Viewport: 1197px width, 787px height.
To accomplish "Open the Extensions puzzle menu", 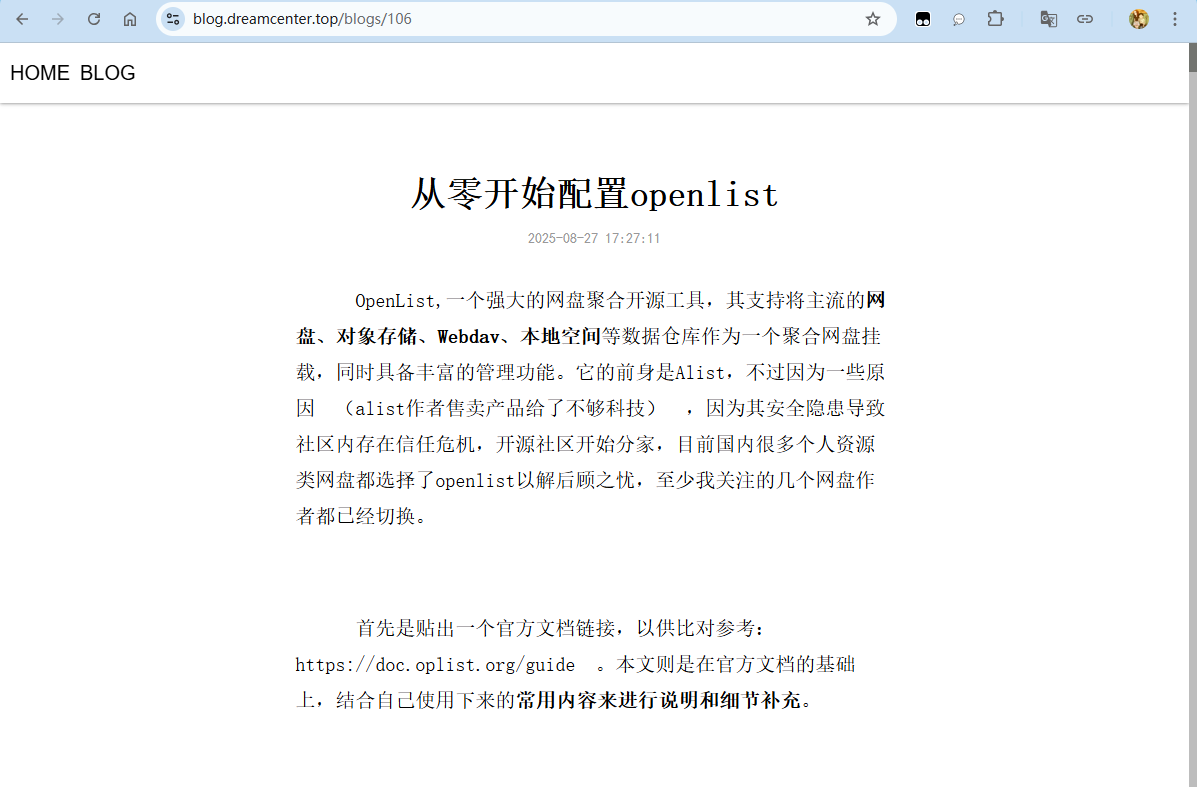I will point(995,19).
